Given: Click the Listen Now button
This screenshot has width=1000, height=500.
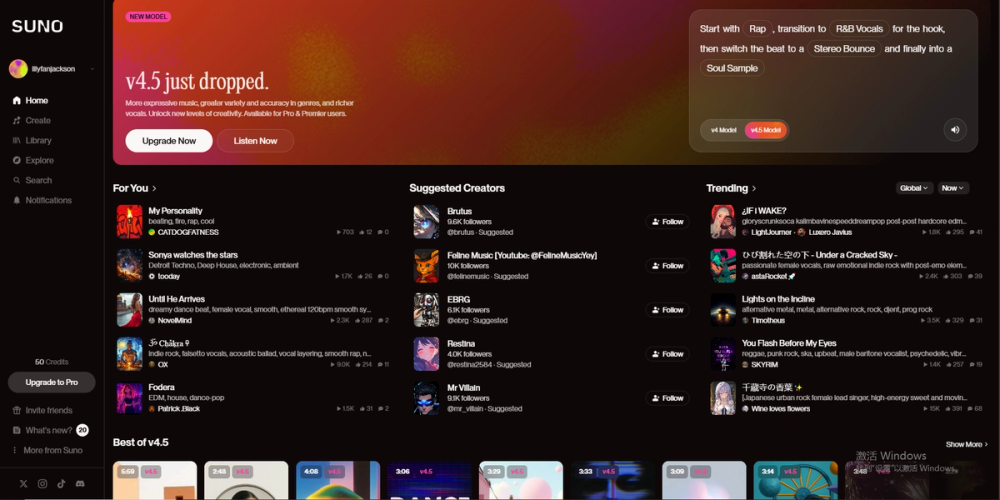Looking at the screenshot, I should (255, 140).
